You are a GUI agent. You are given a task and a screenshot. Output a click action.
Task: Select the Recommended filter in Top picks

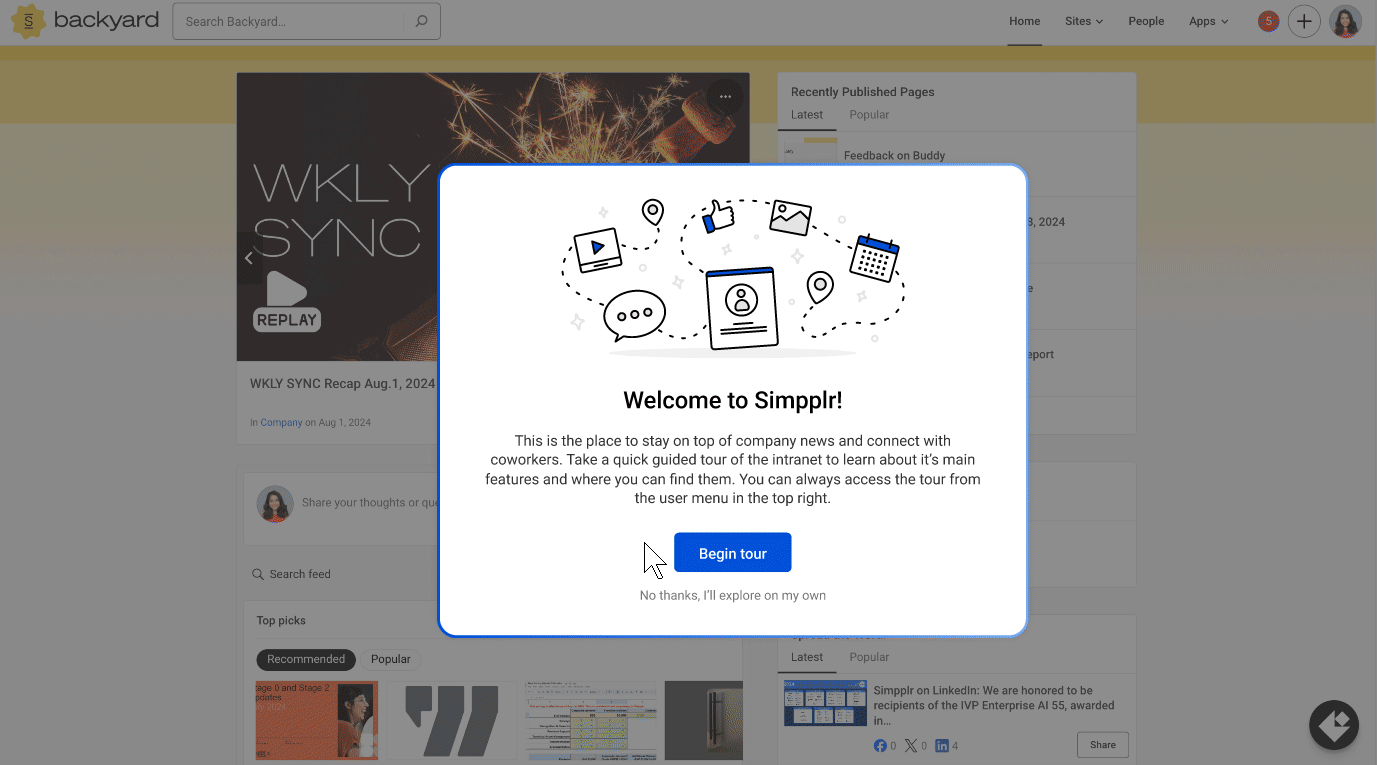pos(306,659)
